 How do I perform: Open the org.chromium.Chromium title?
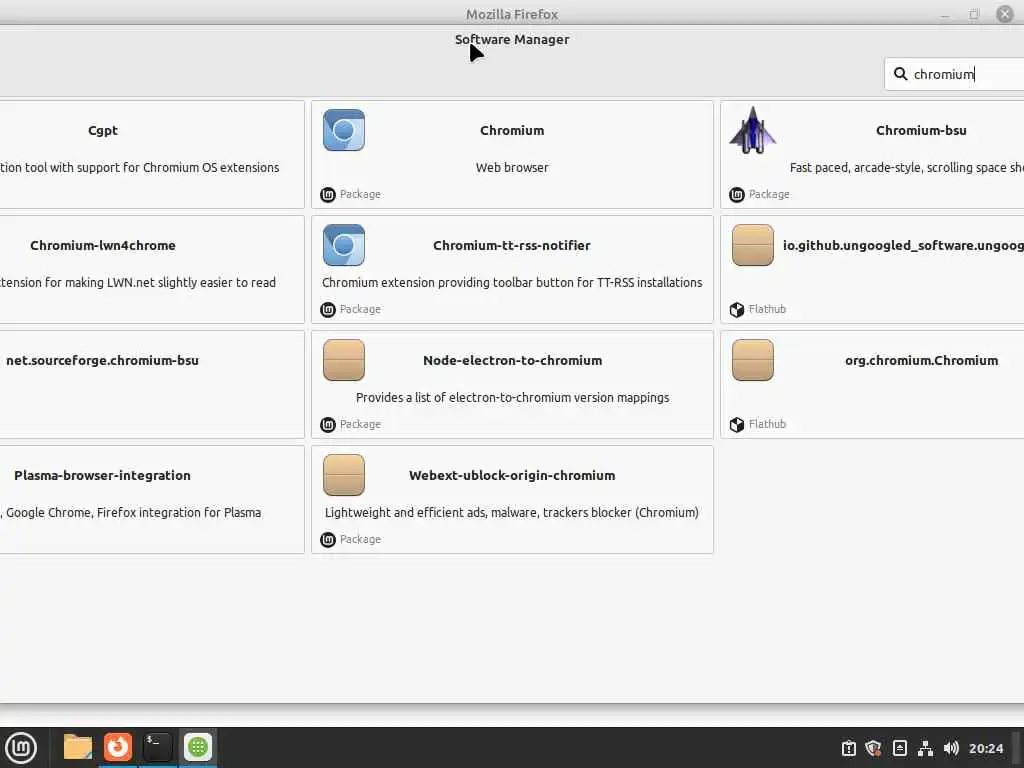coord(921,360)
